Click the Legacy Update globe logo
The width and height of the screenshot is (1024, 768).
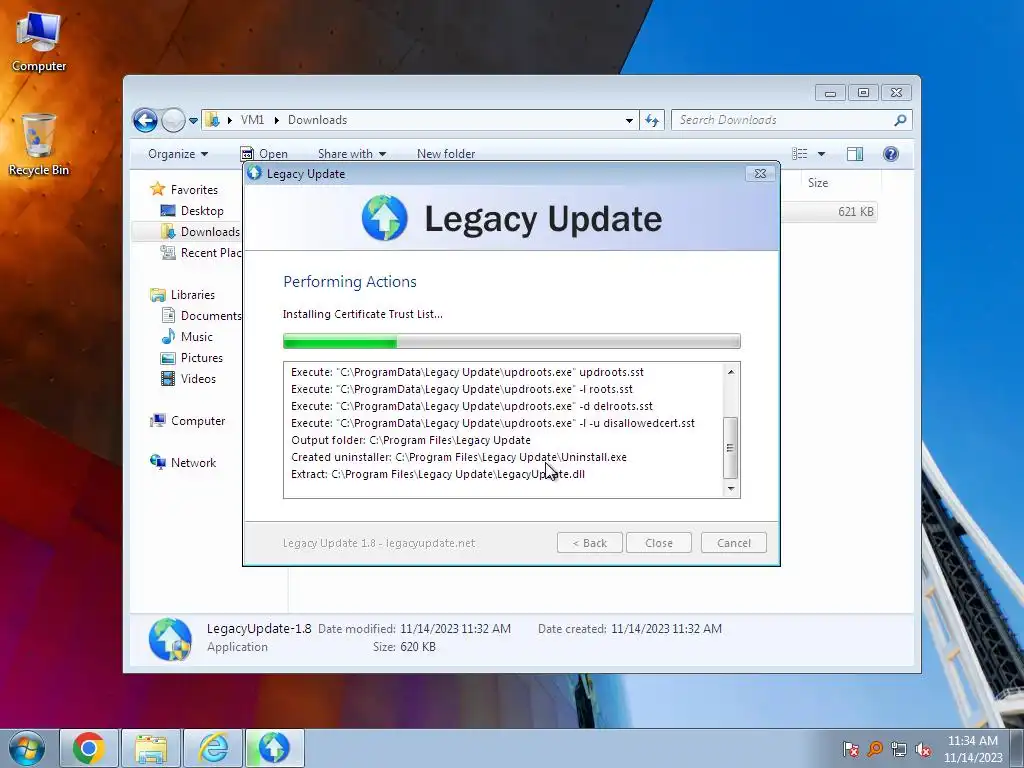[x=385, y=218]
